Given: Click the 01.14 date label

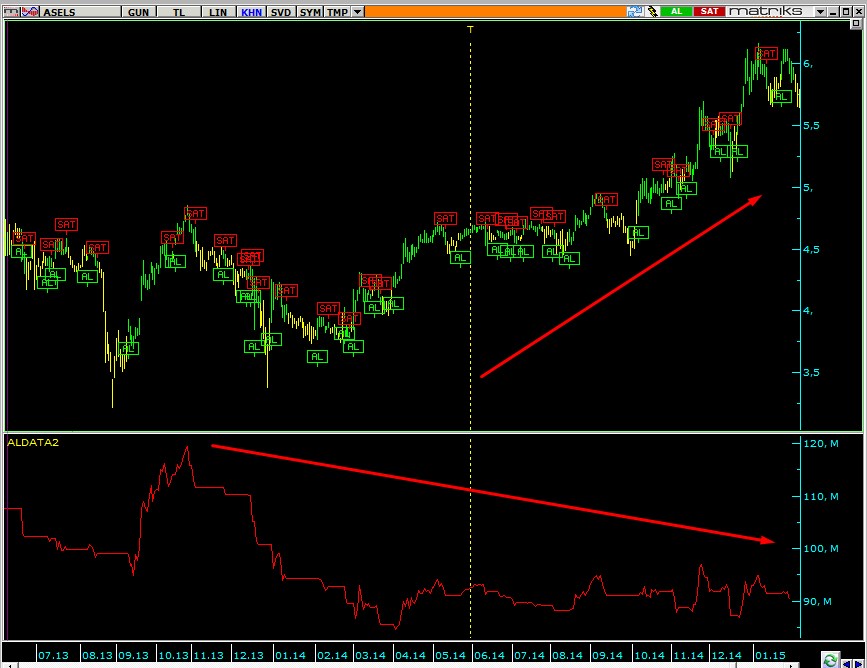Looking at the screenshot, I should click(290, 655).
